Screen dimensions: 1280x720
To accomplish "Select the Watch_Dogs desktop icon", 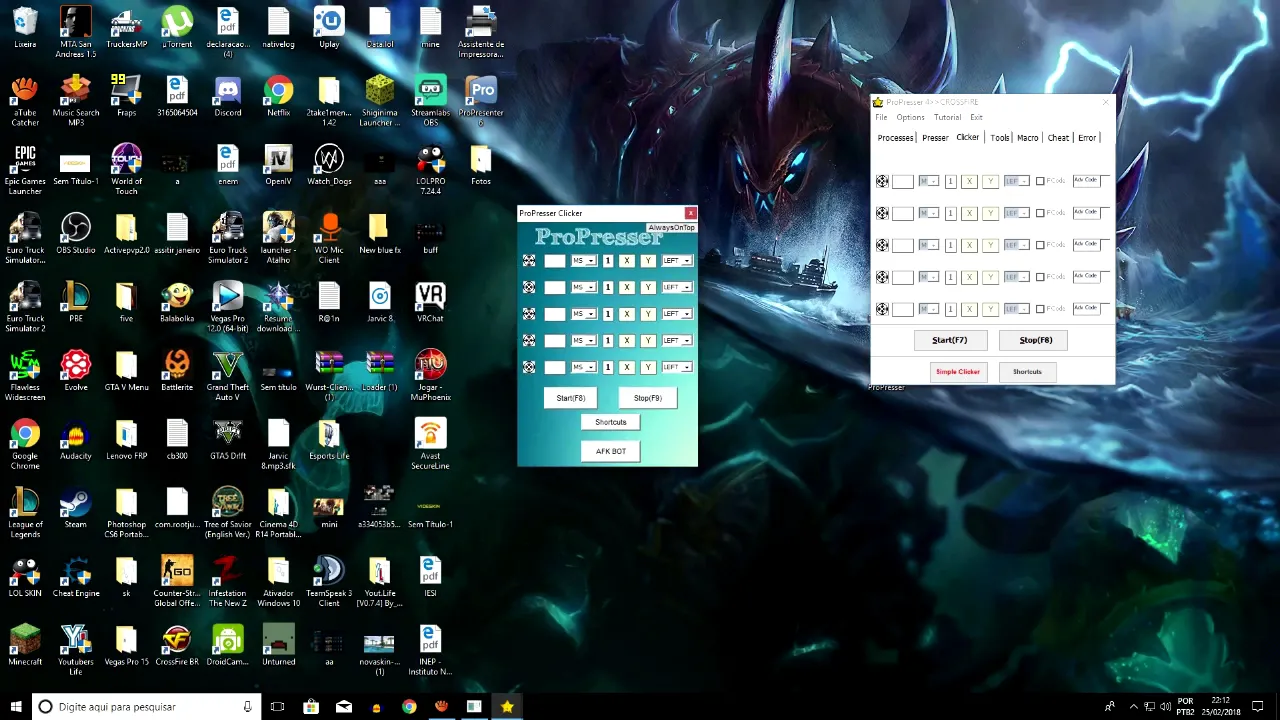I will [x=329, y=165].
